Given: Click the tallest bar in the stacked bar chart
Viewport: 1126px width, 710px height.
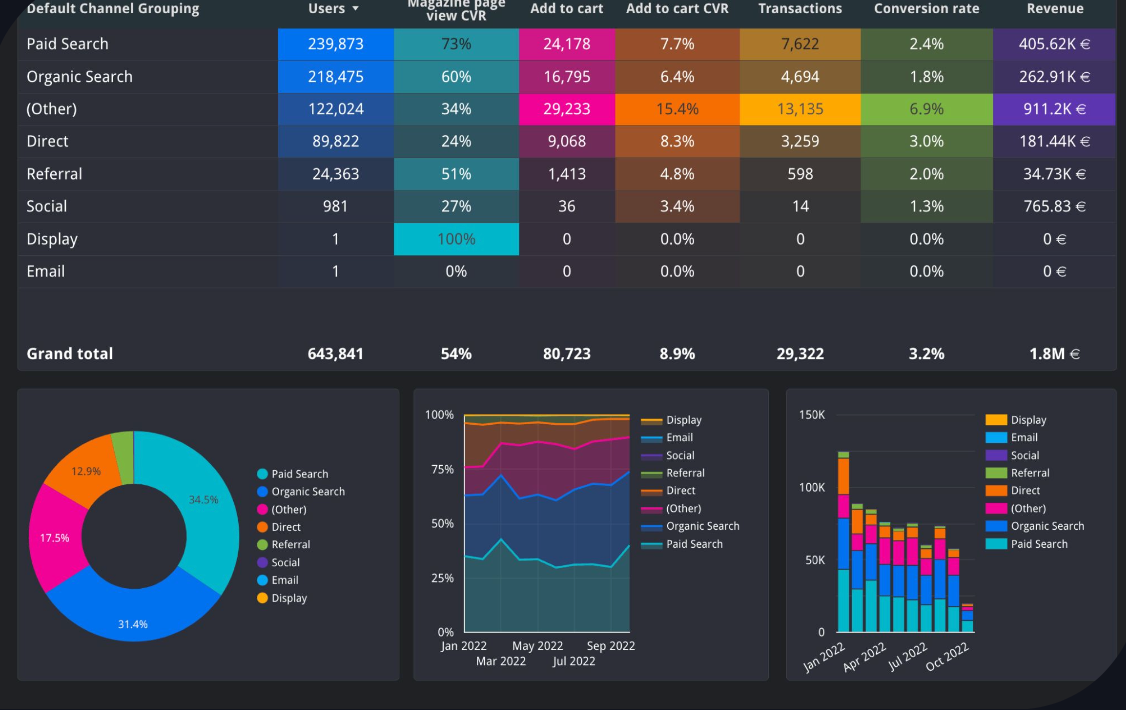Looking at the screenshot, I should pos(844,542).
